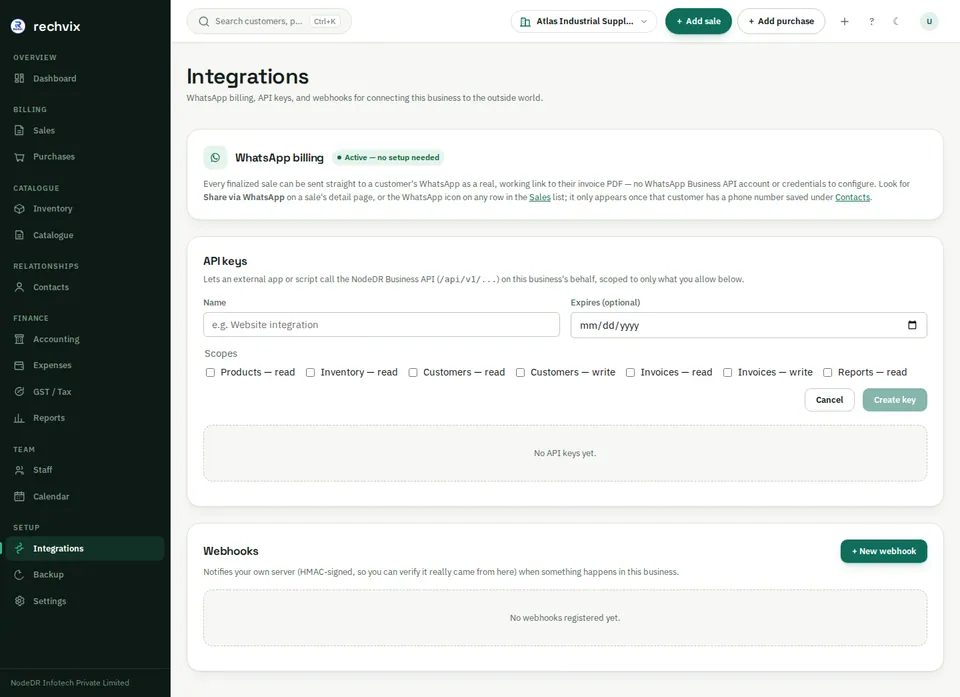Click the rechvix logo icon

[x=18, y=26]
